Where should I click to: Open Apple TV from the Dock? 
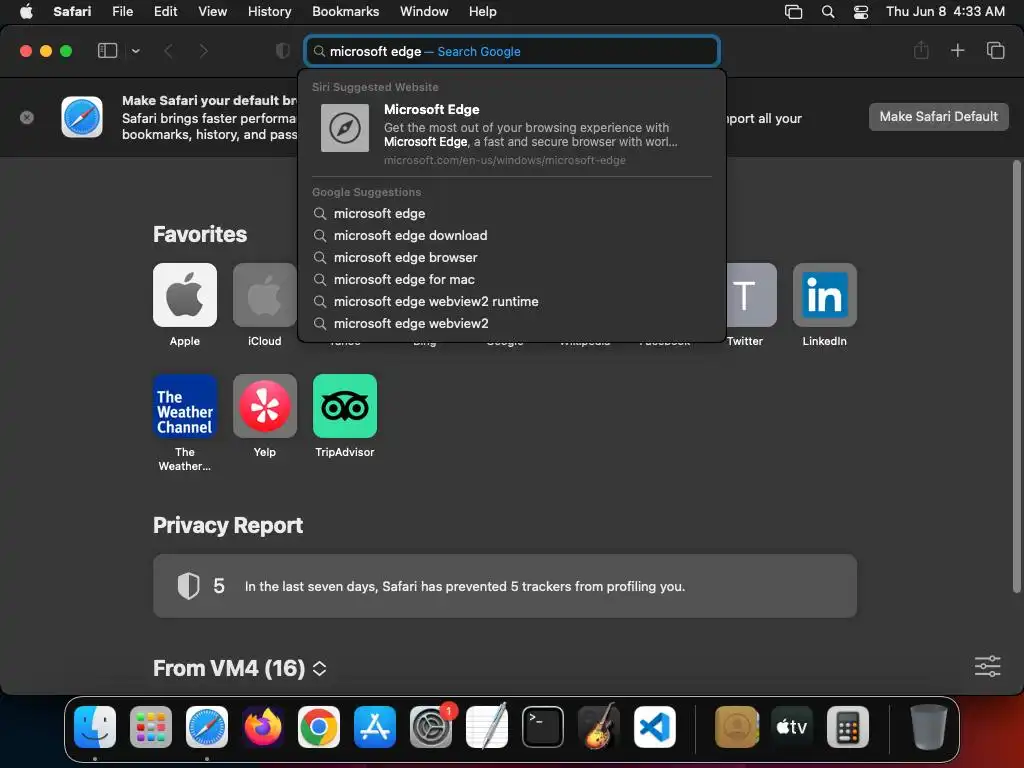pyautogui.click(x=792, y=727)
